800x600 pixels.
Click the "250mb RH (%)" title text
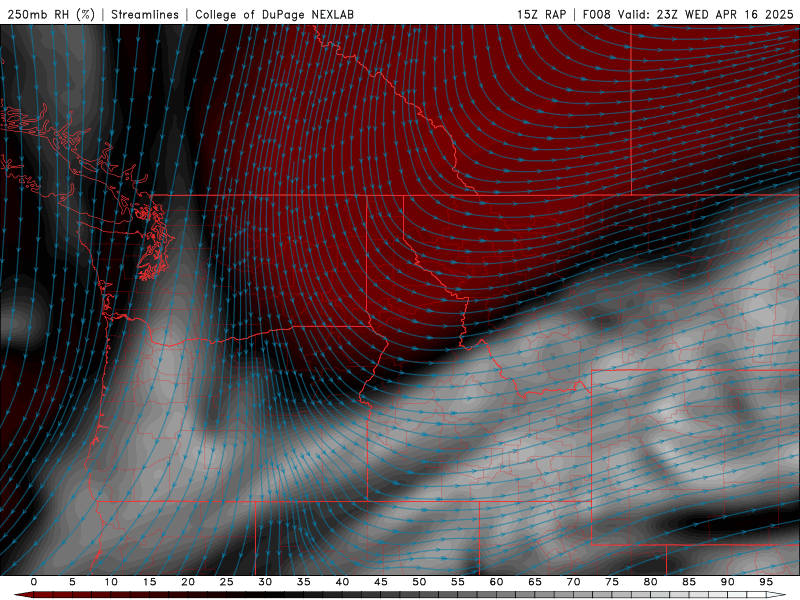[x=51, y=14]
